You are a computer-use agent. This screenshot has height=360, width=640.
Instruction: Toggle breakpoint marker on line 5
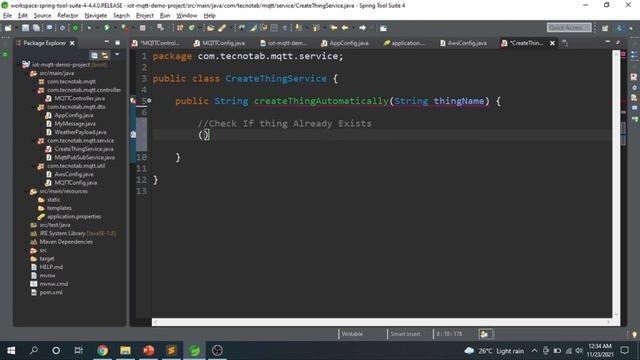(x=133, y=101)
